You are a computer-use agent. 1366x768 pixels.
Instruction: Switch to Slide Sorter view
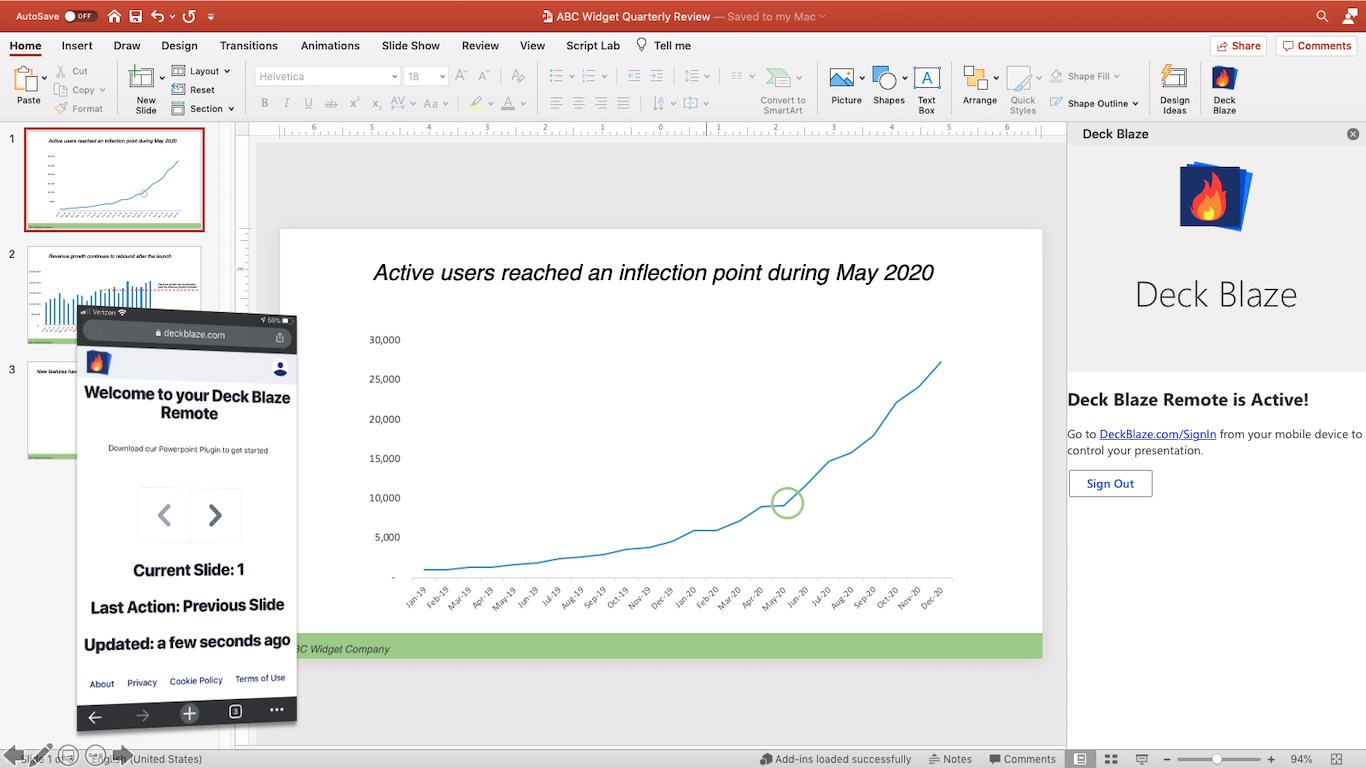click(1110, 759)
